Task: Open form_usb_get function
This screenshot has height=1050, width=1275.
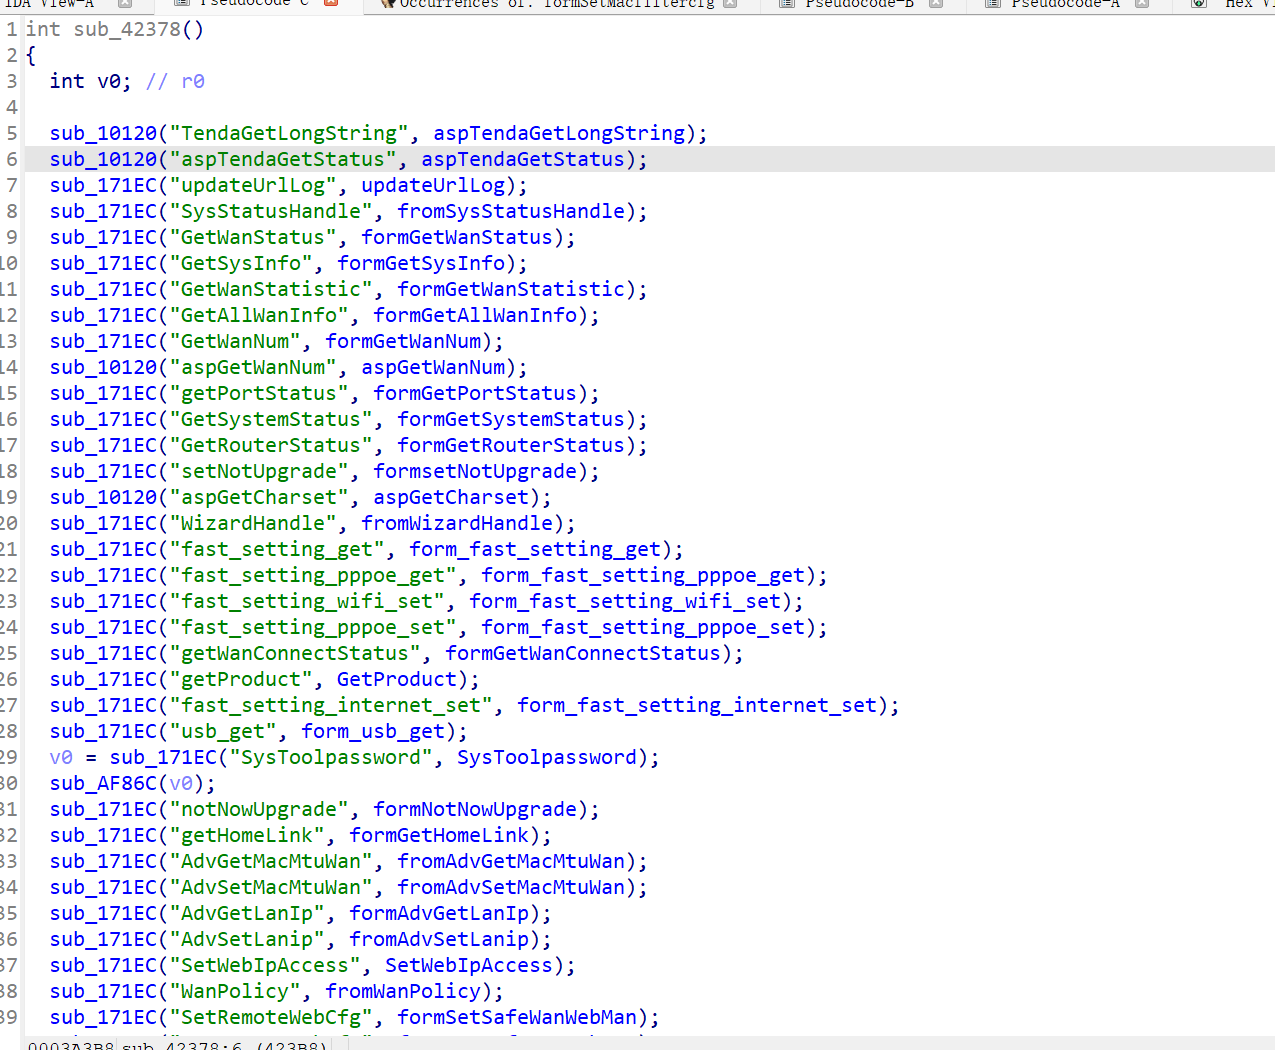Action: [373, 731]
